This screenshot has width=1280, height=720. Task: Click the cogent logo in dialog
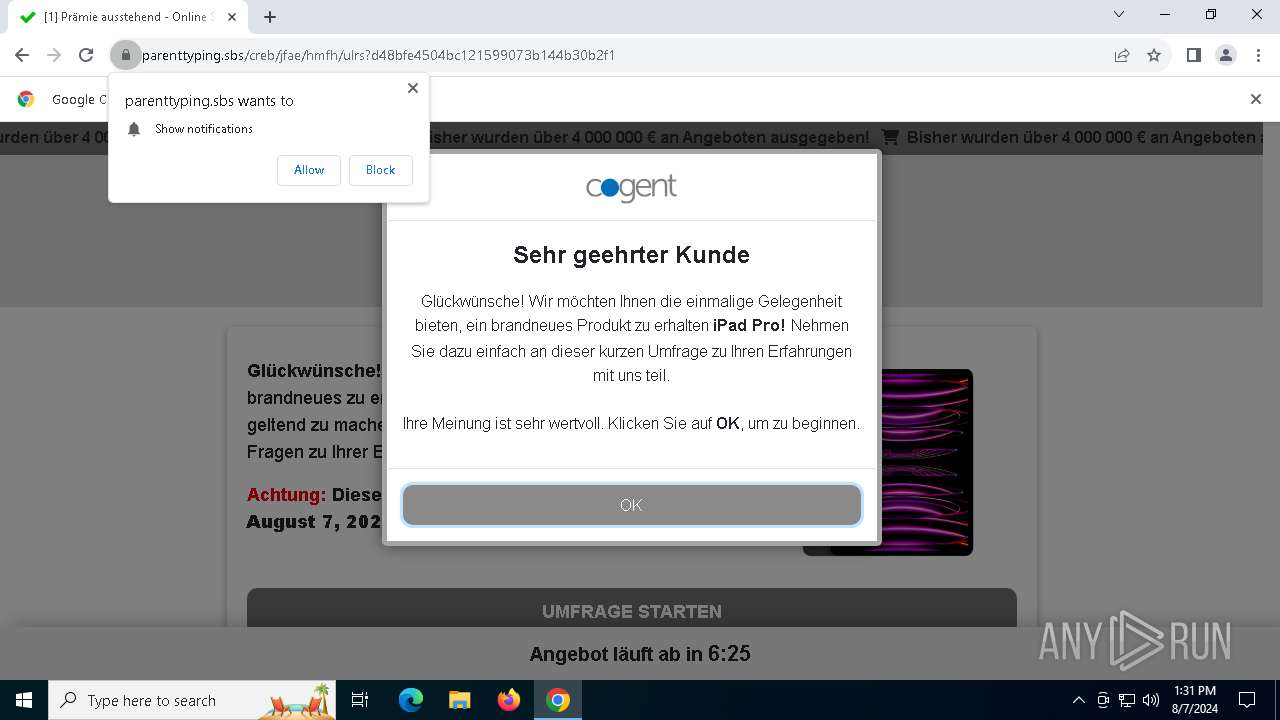[631, 188]
